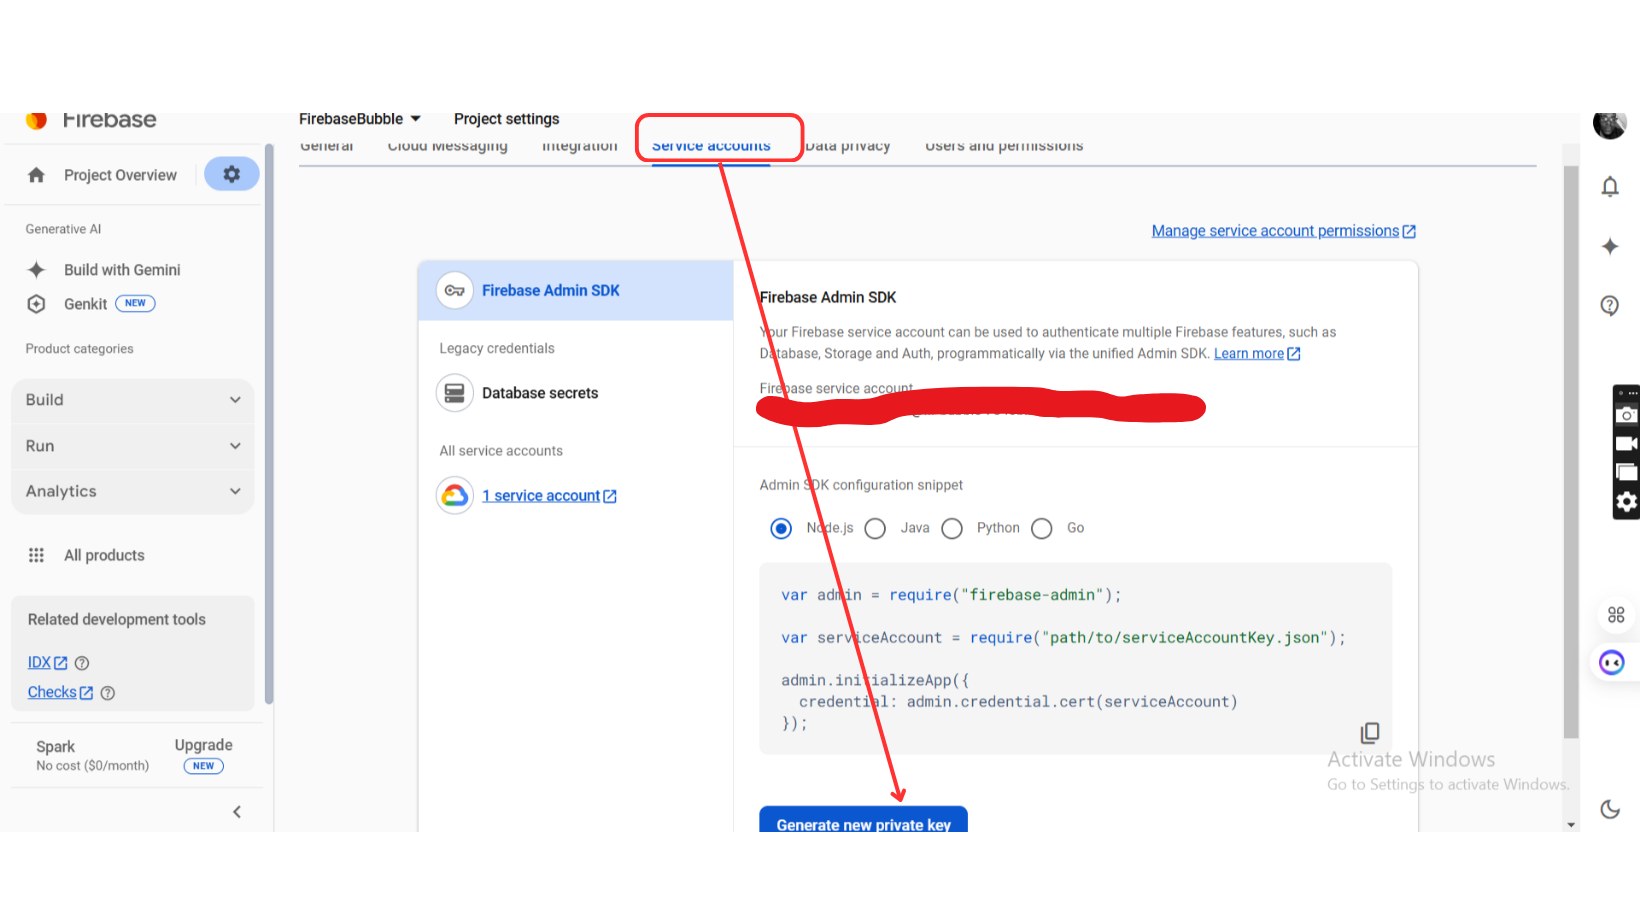
Task: Click the scroll down arrow
Action: pos(1571,825)
